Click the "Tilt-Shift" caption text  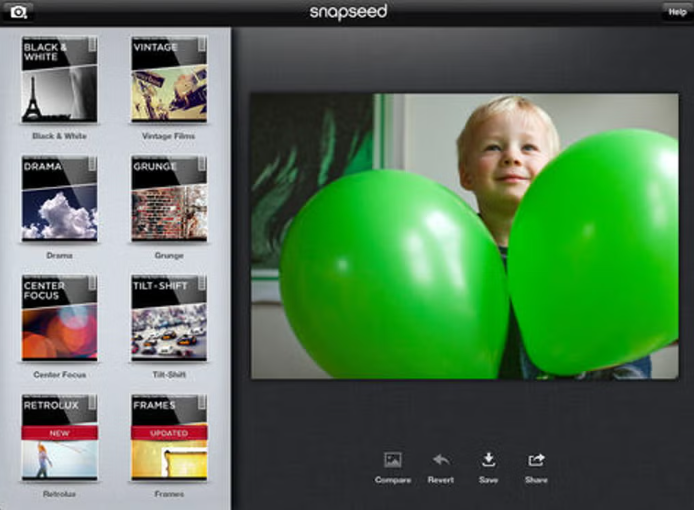(169, 375)
